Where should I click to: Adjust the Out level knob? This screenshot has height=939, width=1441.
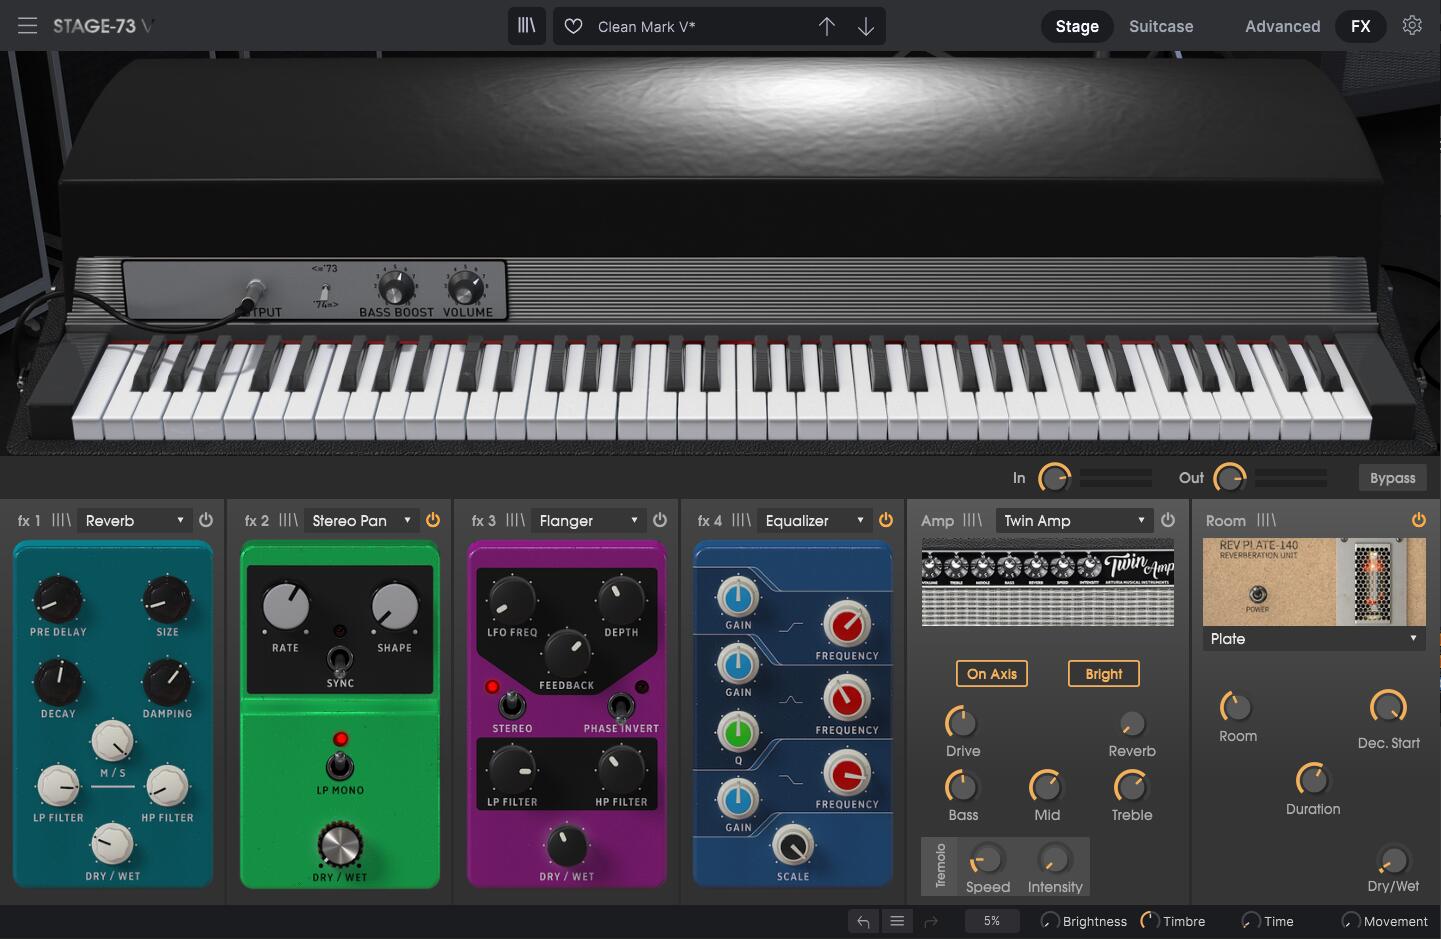pyautogui.click(x=1229, y=478)
